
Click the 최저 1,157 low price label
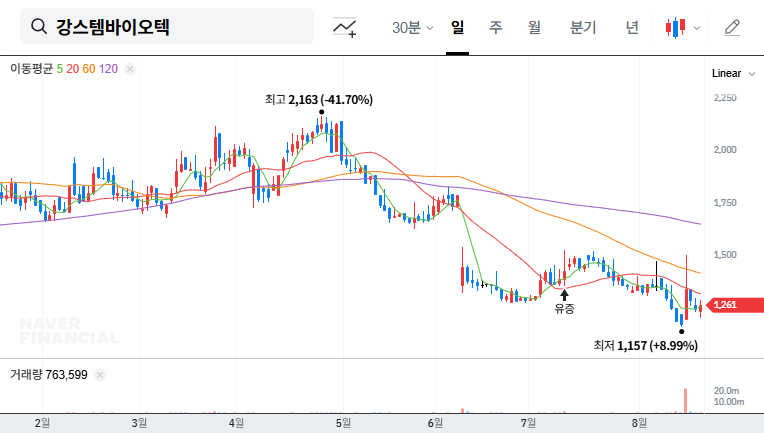[x=645, y=345]
